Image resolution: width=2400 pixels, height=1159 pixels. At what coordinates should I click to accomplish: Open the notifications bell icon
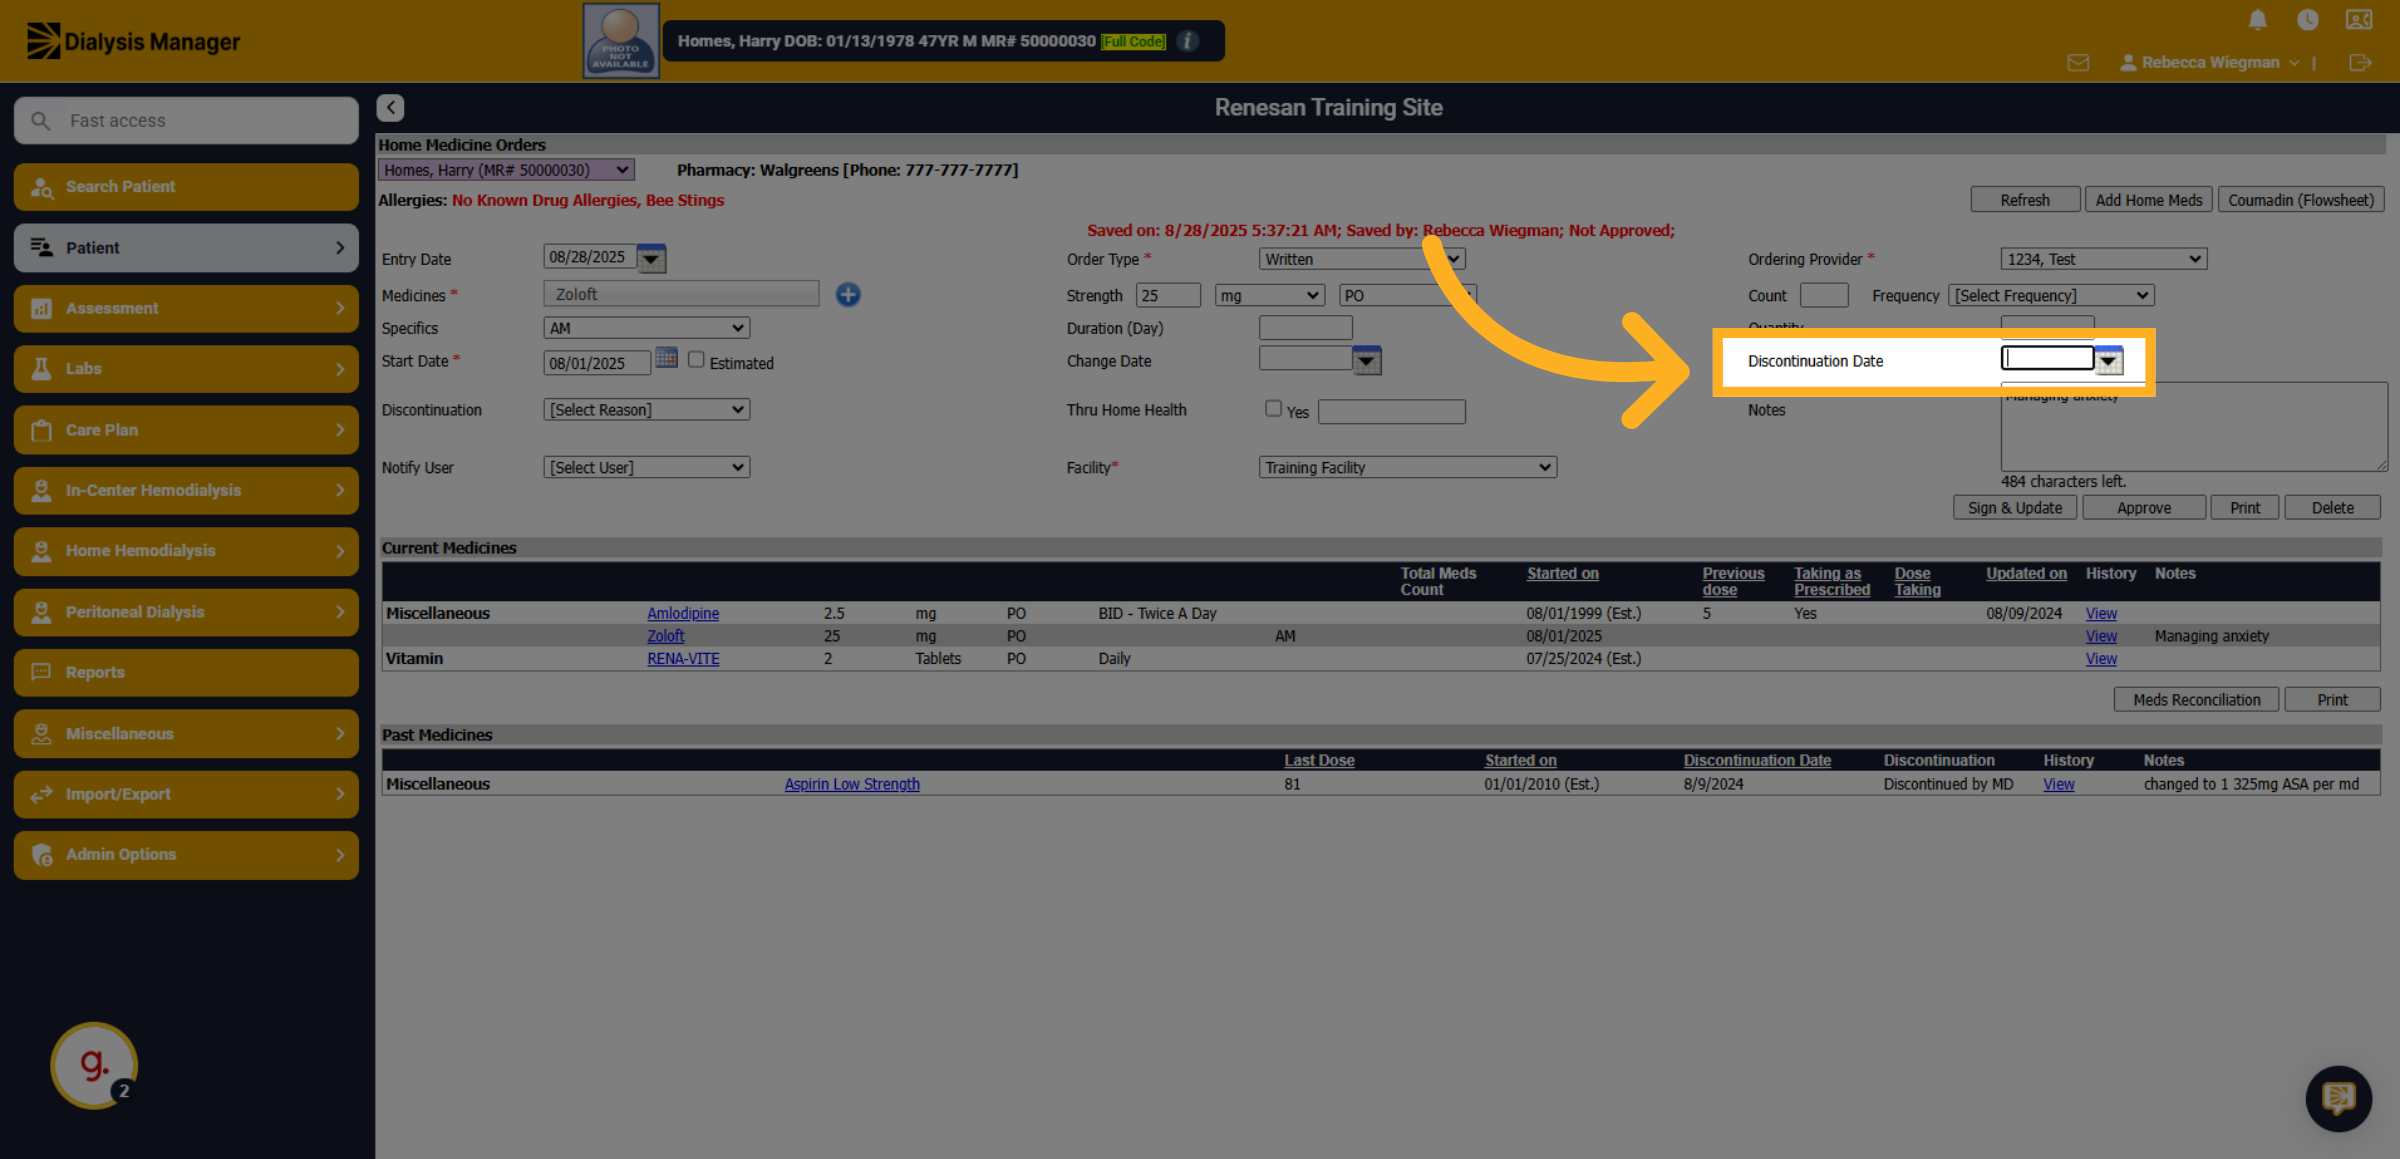(2257, 20)
